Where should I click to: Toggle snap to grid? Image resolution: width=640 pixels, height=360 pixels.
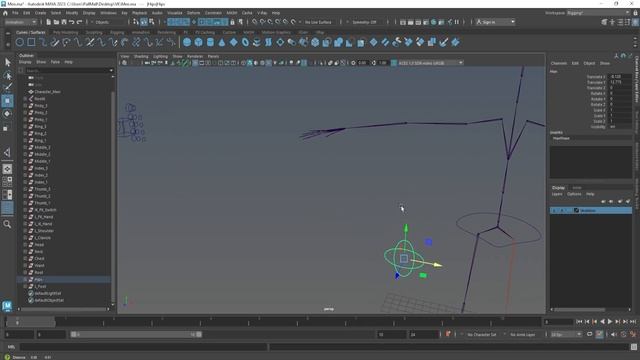(x=255, y=22)
